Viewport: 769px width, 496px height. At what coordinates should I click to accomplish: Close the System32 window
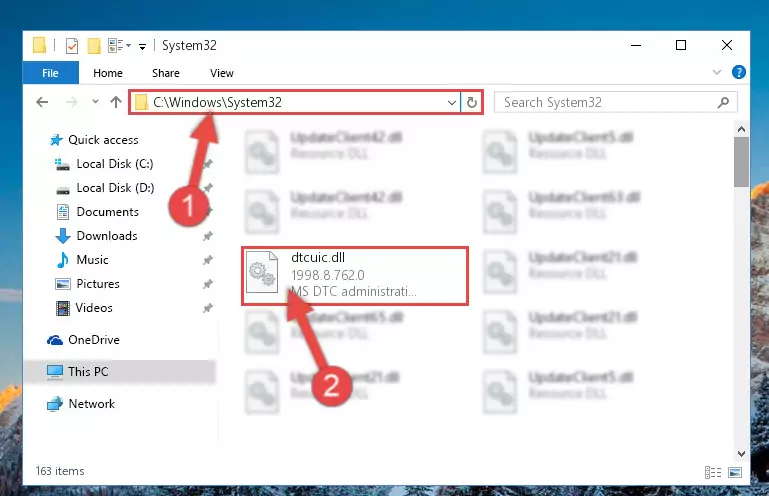(727, 46)
